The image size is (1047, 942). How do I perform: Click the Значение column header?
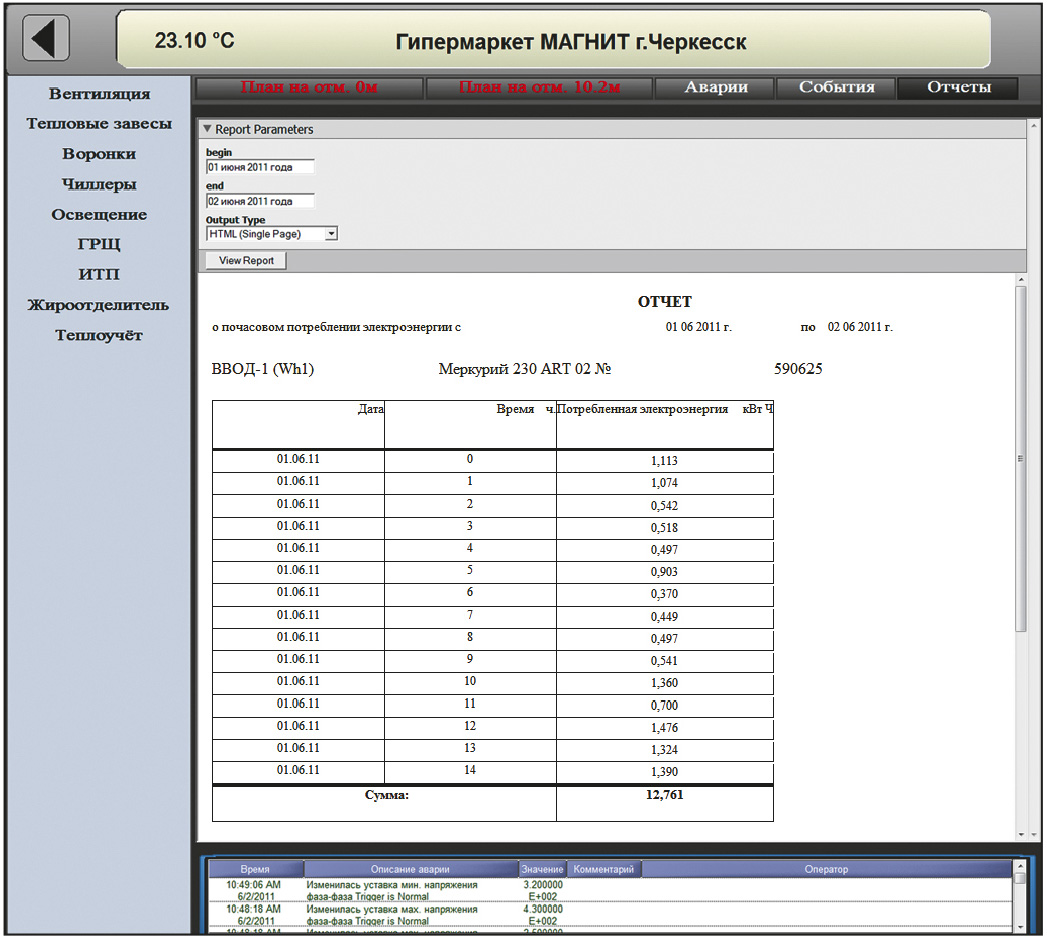tap(542, 869)
